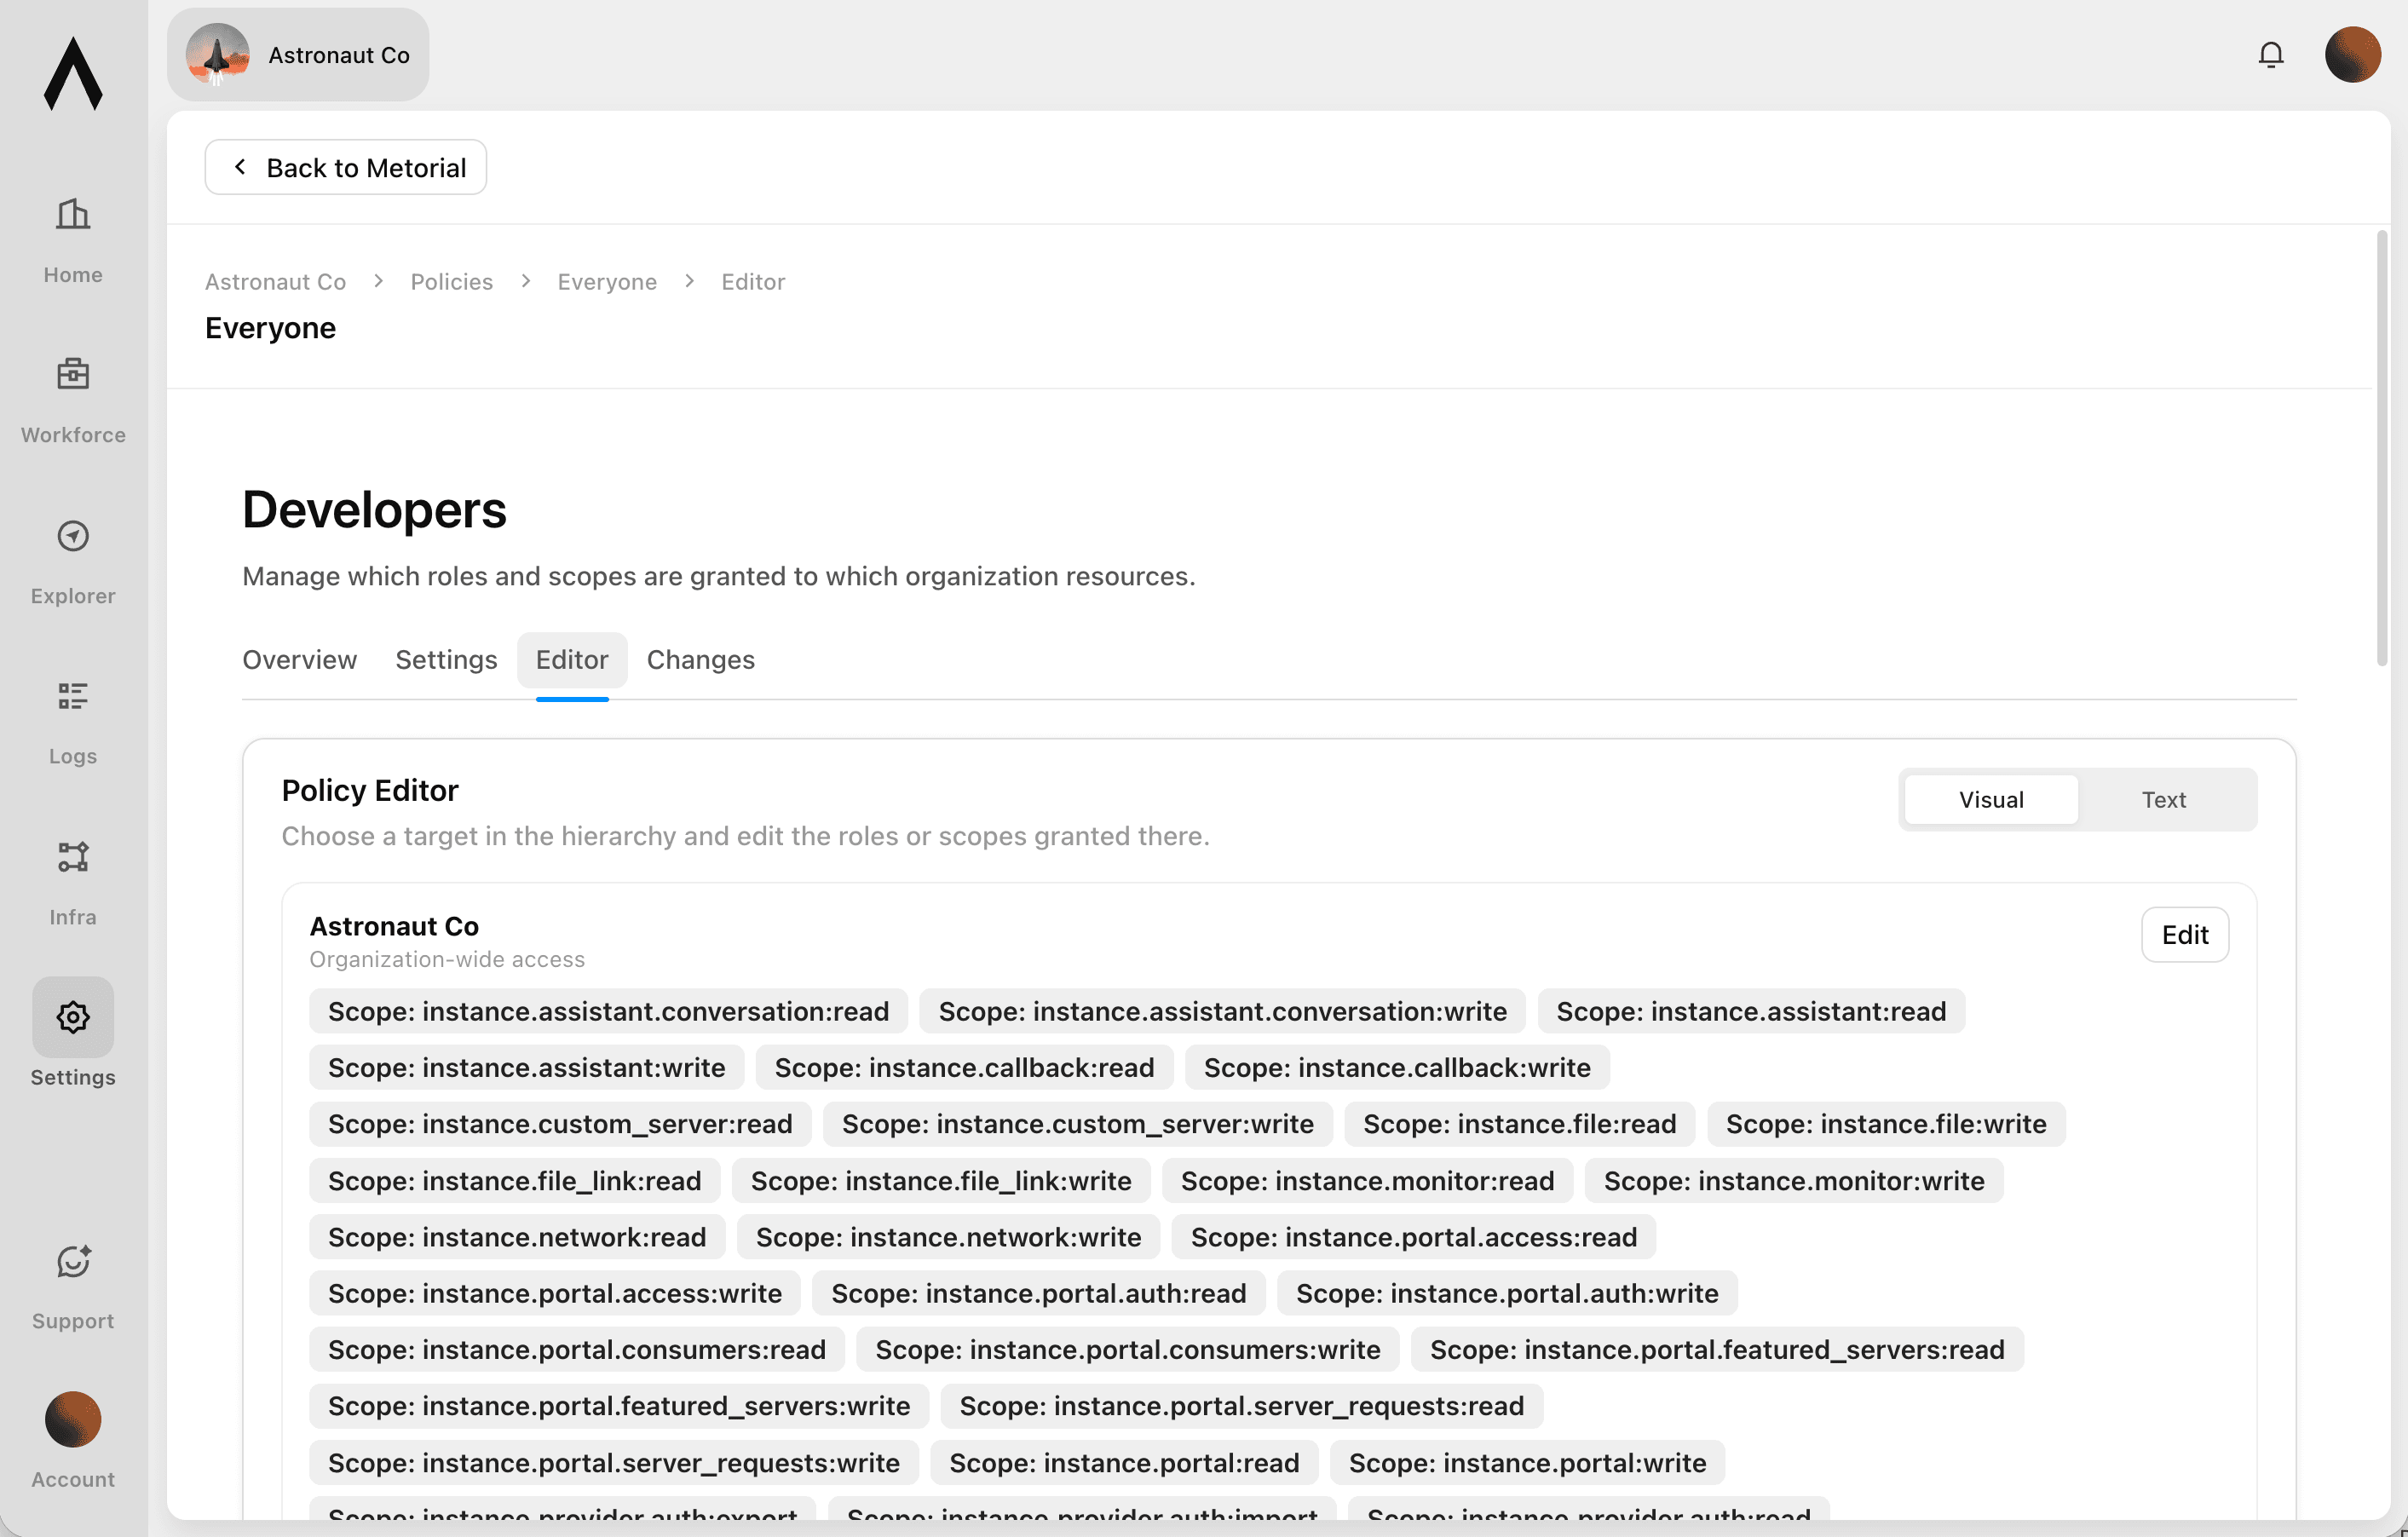
Task: Open the Astronaut Co organization switcher
Action: [298, 55]
